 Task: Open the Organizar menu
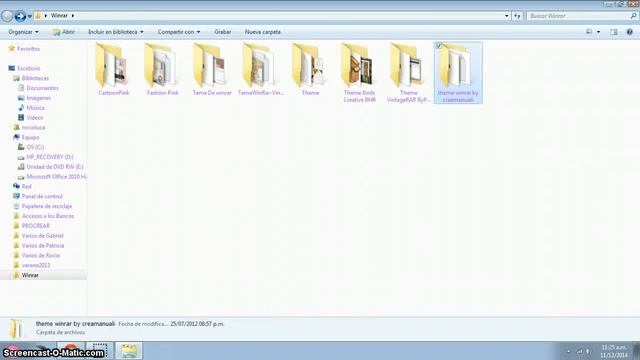coord(23,32)
